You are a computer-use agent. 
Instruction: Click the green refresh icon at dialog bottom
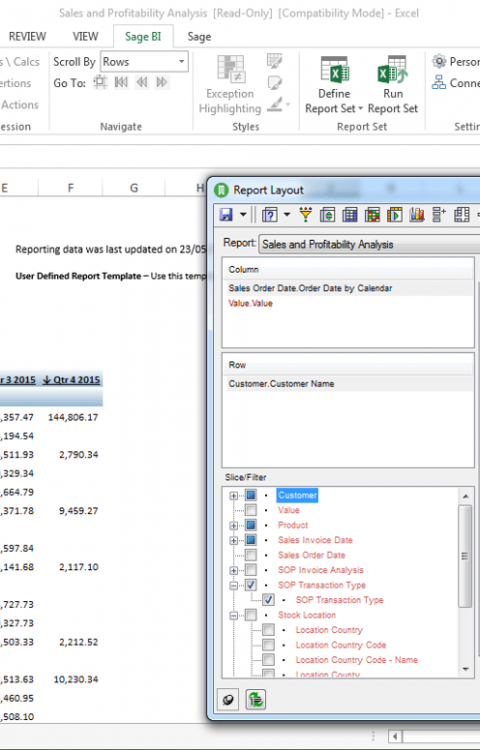click(255, 700)
